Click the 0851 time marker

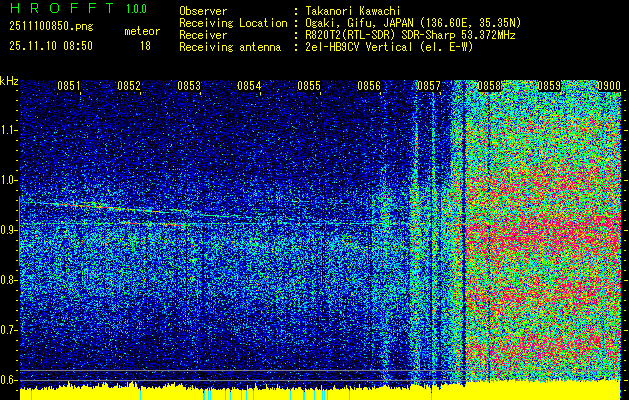[69, 86]
